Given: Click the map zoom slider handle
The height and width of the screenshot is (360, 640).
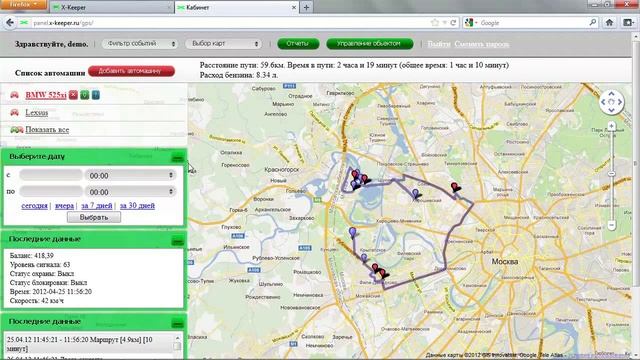Looking at the screenshot, I should point(611,174).
